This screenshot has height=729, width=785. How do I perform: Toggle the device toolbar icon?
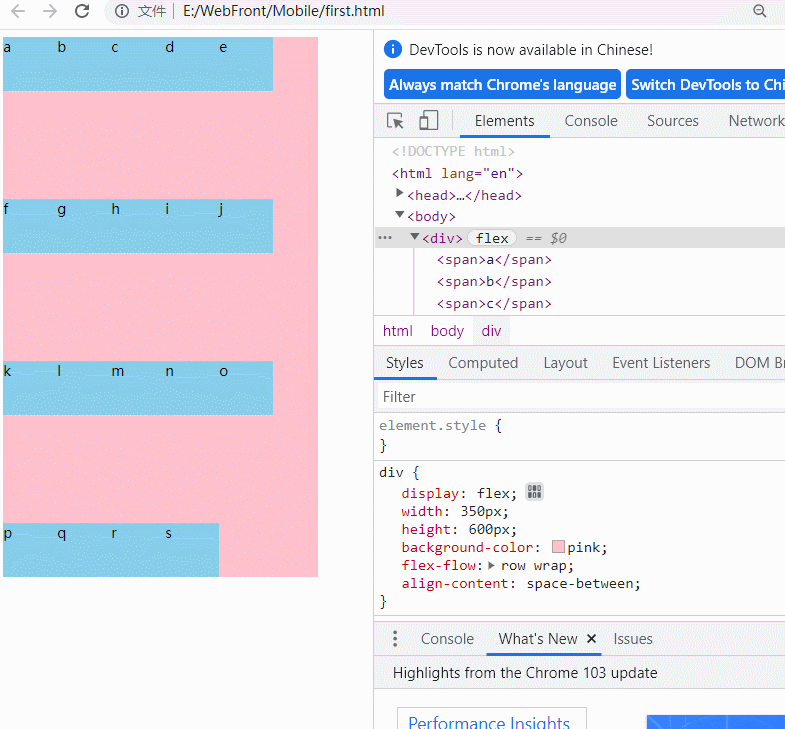click(429, 121)
